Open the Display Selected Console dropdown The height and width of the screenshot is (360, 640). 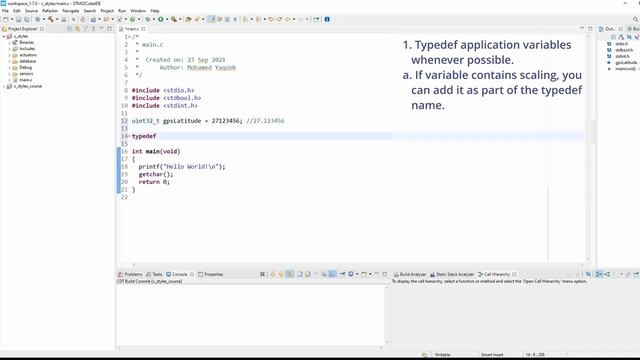357,274
